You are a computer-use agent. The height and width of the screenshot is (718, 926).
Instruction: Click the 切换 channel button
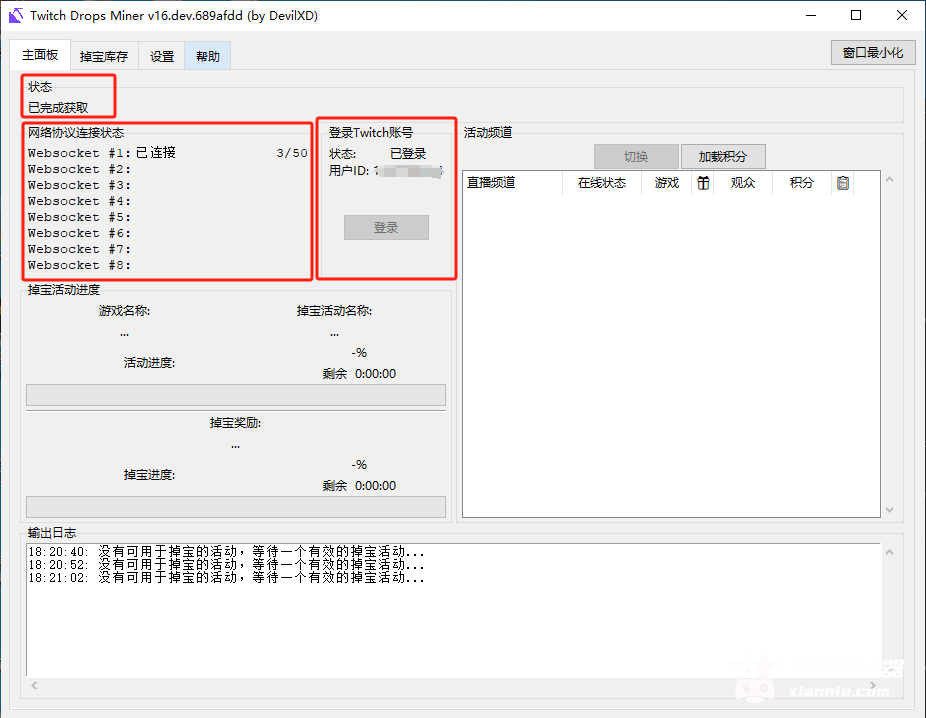tap(636, 156)
